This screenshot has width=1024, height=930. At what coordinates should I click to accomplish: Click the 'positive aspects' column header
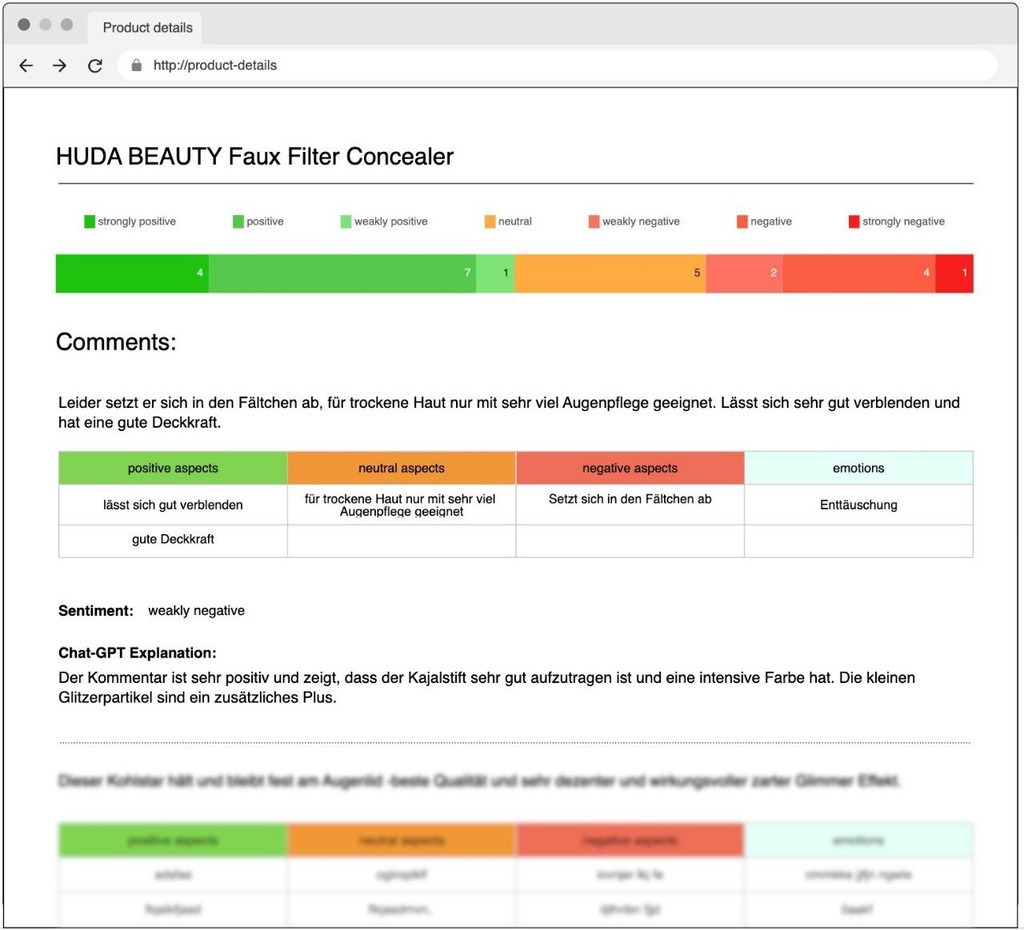[x=173, y=468]
